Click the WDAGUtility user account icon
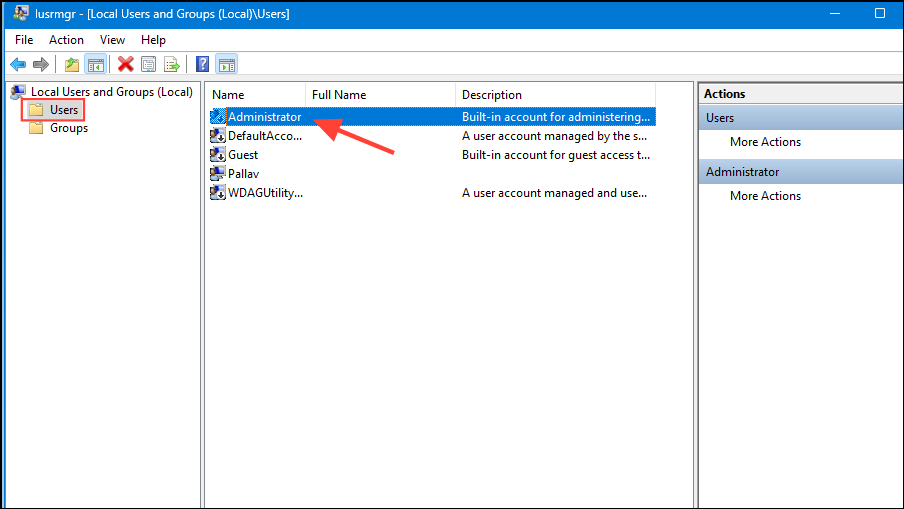This screenshot has height=509, width=904. [x=217, y=193]
